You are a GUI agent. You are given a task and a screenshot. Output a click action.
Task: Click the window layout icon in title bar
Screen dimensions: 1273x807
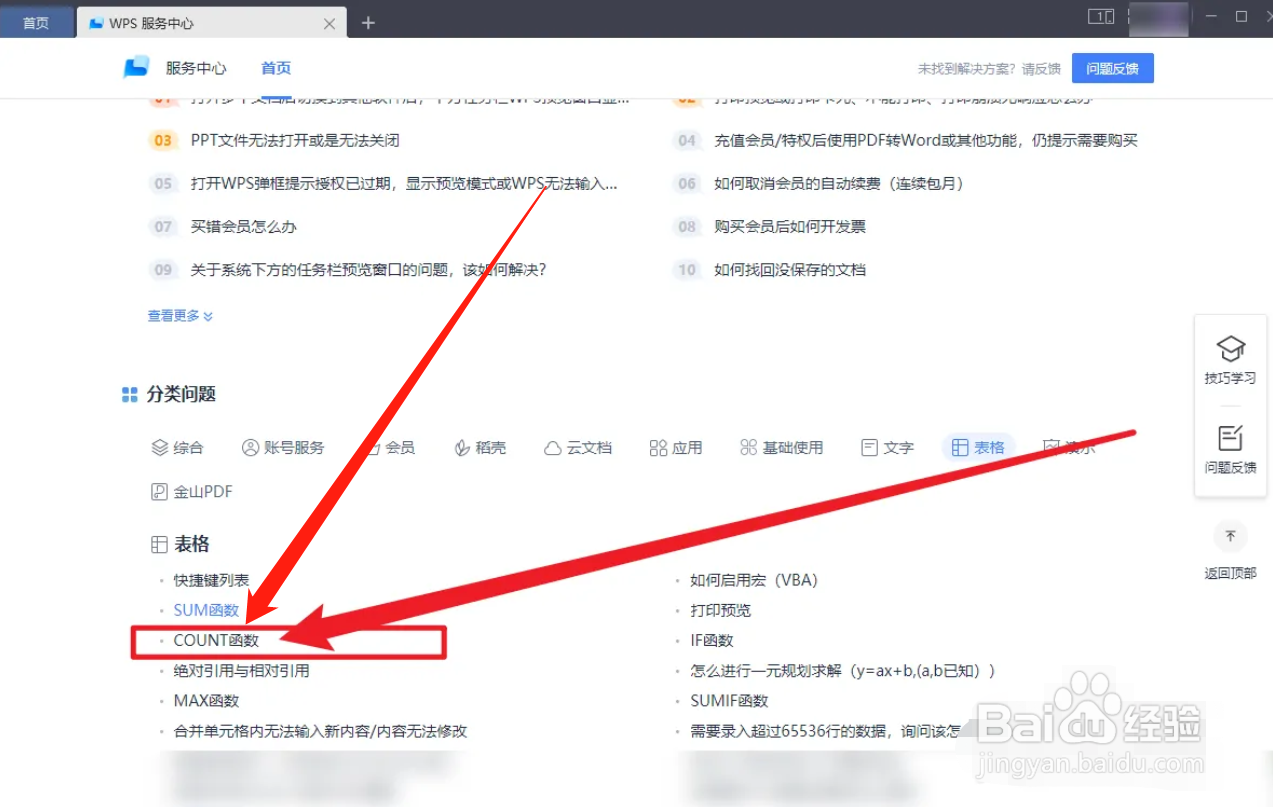1101,16
